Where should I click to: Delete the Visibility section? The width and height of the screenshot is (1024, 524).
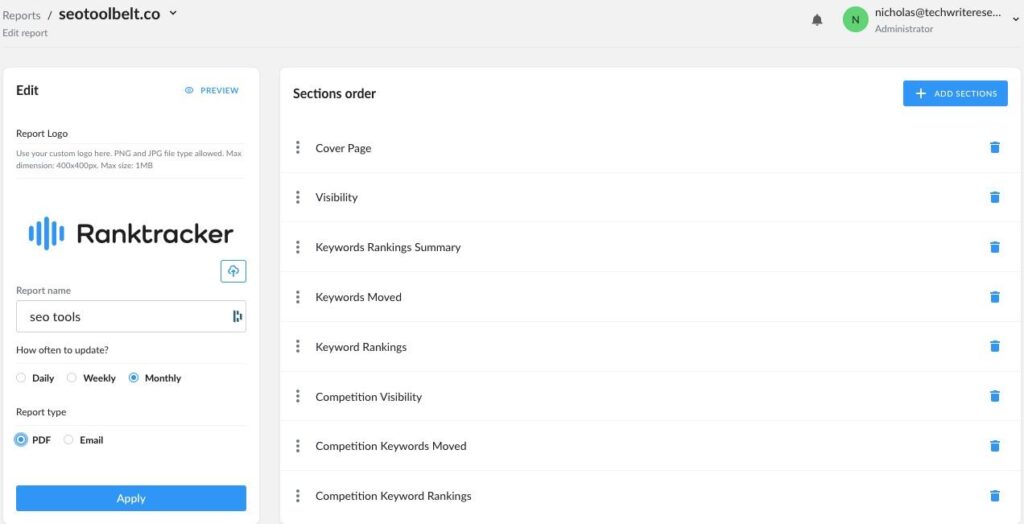(x=994, y=197)
